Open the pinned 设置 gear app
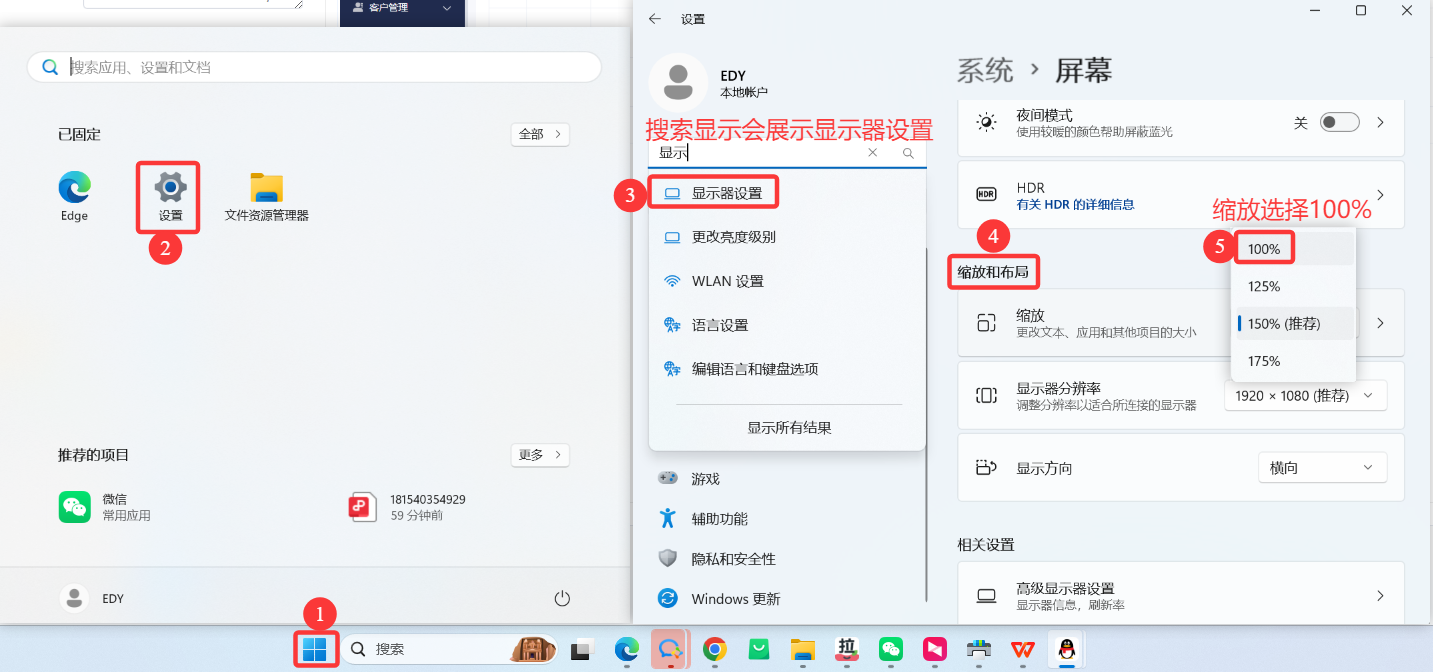The height and width of the screenshot is (672, 1433). tap(171, 195)
